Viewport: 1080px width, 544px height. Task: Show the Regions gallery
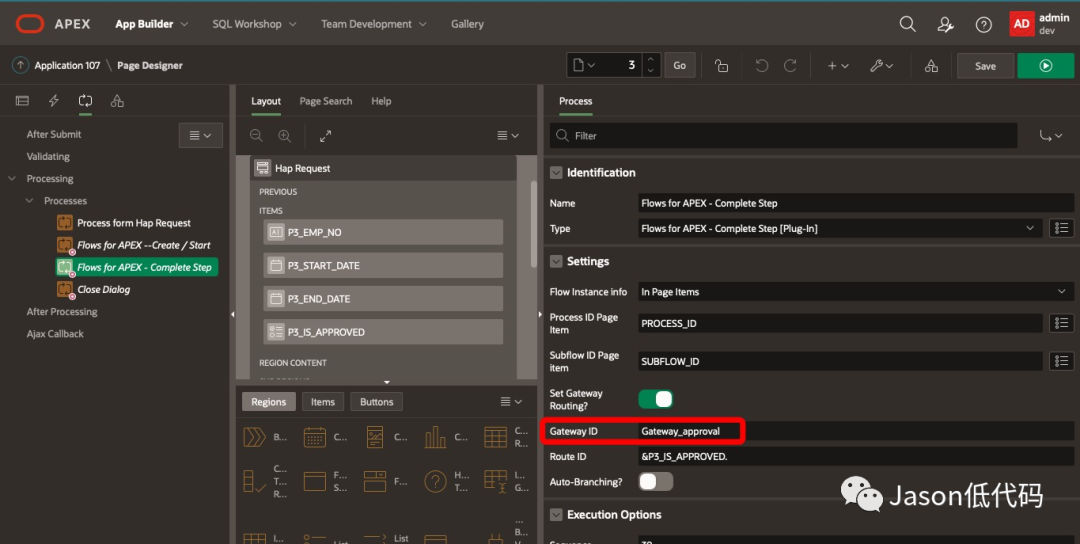tap(269, 401)
